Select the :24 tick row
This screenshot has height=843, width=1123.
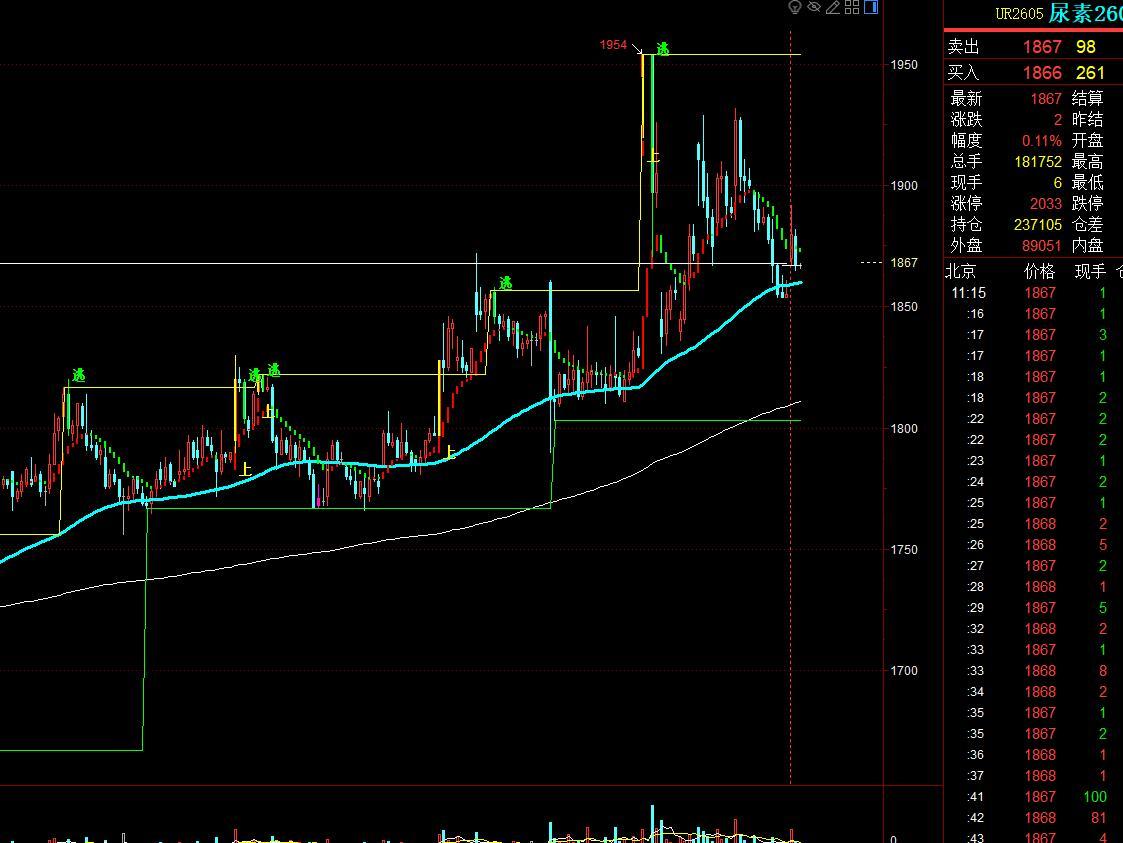[1033, 481]
